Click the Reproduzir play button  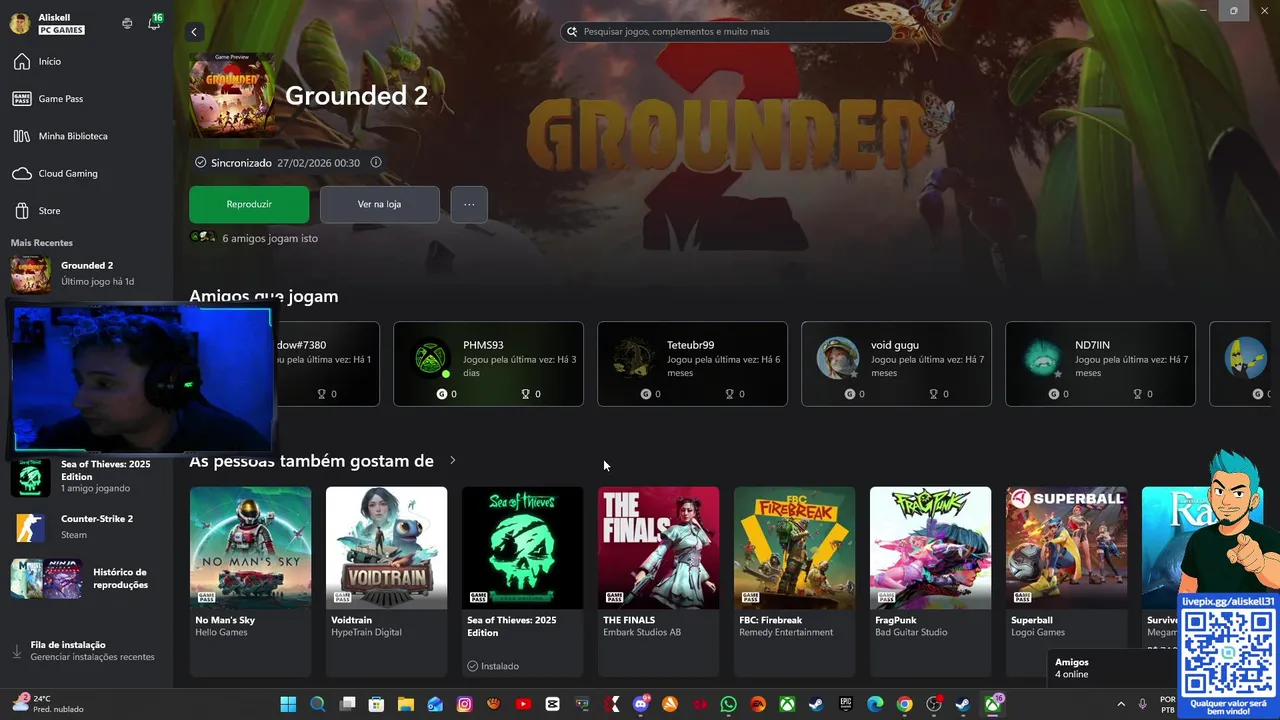249,204
